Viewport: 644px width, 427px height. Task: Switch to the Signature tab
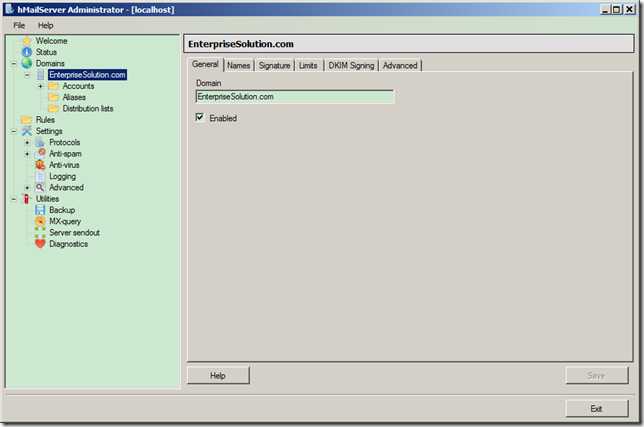tap(274, 66)
